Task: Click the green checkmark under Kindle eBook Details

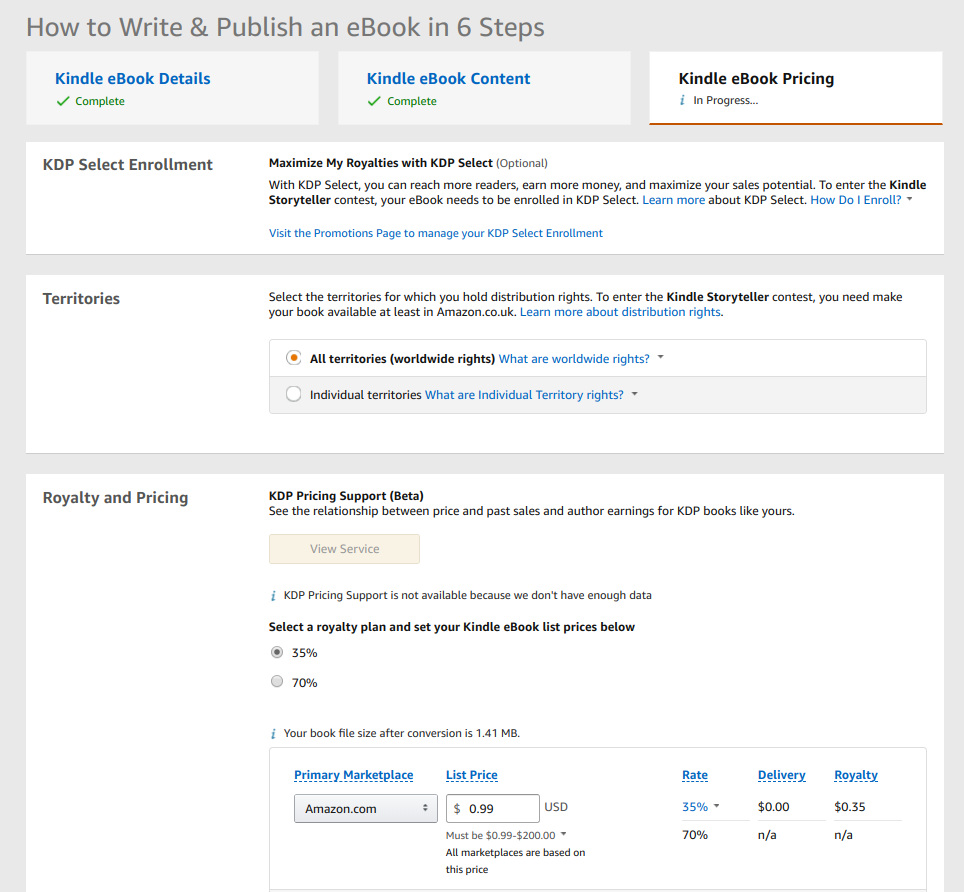Action: click(63, 101)
